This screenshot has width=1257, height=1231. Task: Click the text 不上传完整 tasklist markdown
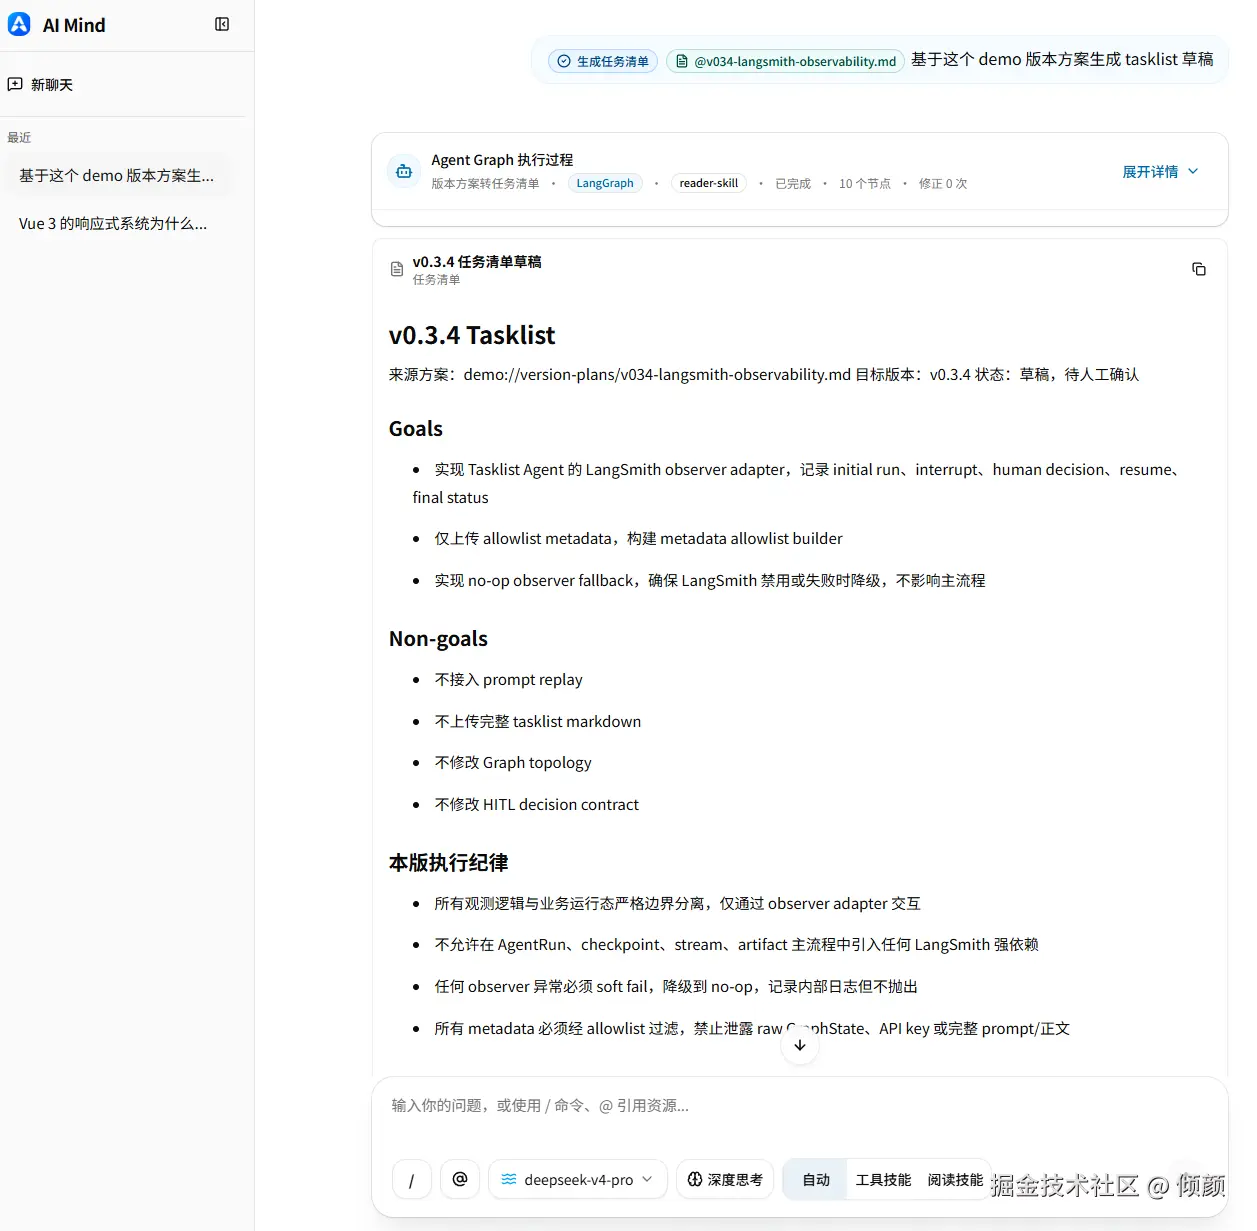tap(538, 722)
